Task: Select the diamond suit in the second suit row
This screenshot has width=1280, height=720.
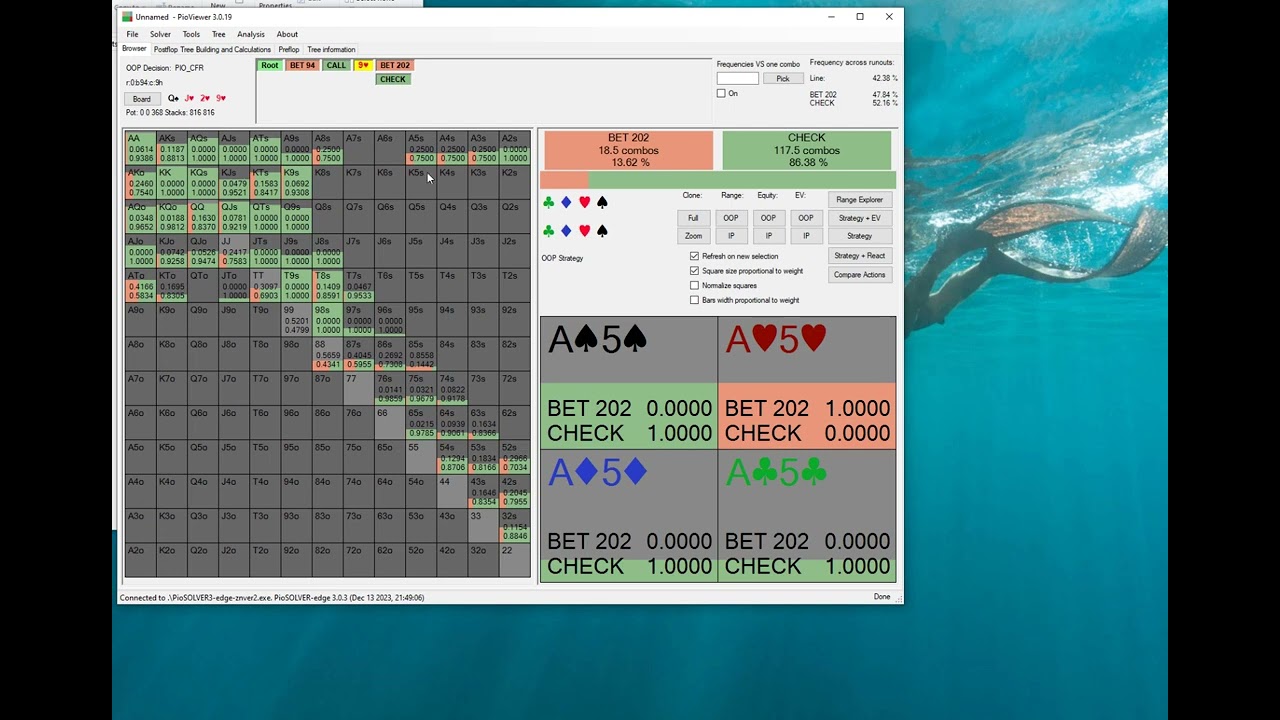Action: tap(566, 231)
